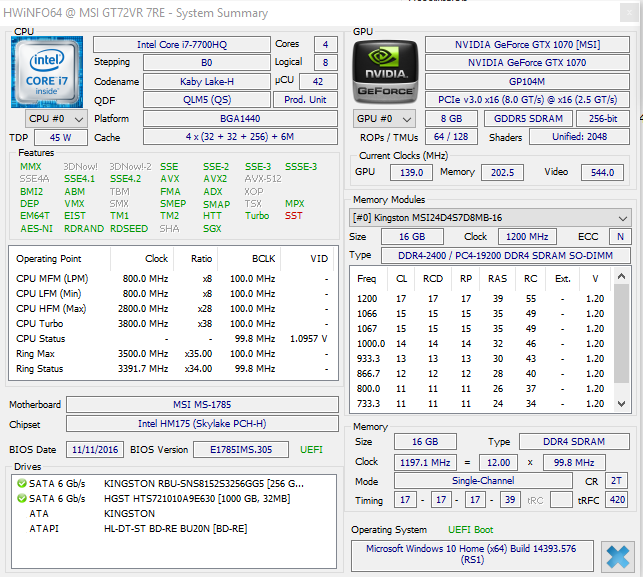Click the 256-bit bus width field
Screen dimensions: 643x577
603,119
